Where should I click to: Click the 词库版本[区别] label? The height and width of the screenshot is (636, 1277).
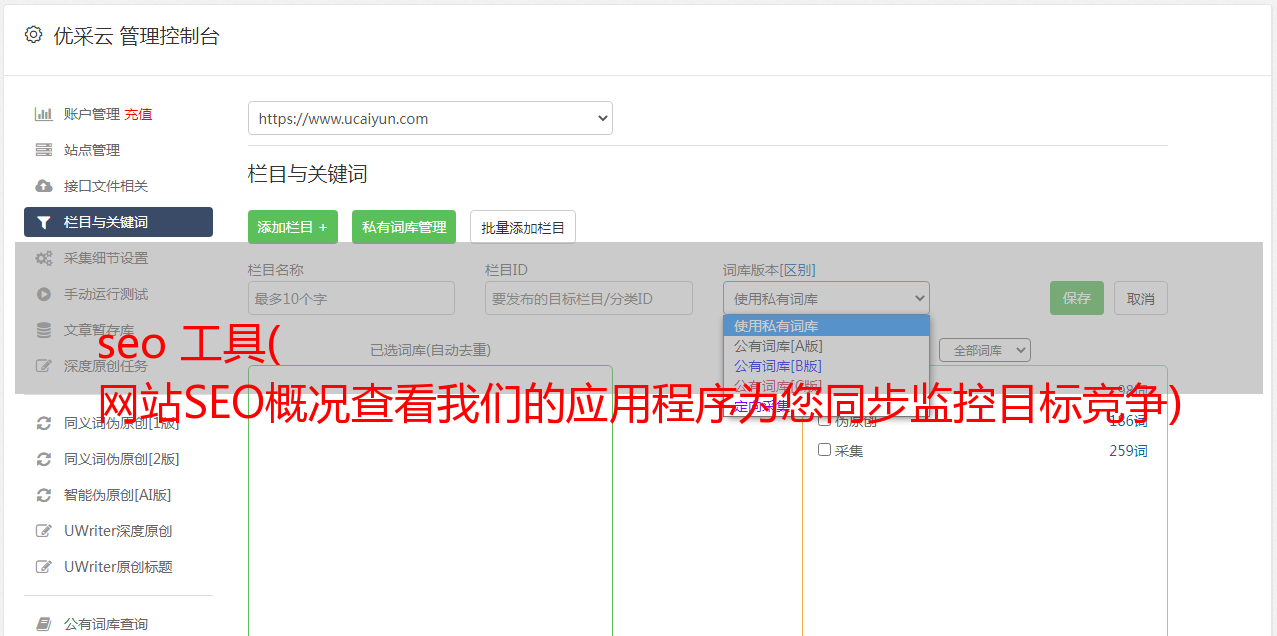coord(769,270)
